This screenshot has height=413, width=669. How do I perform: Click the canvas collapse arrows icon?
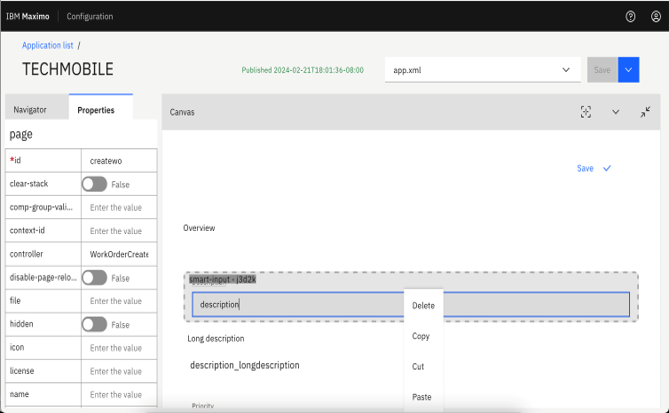pyautogui.click(x=646, y=112)
